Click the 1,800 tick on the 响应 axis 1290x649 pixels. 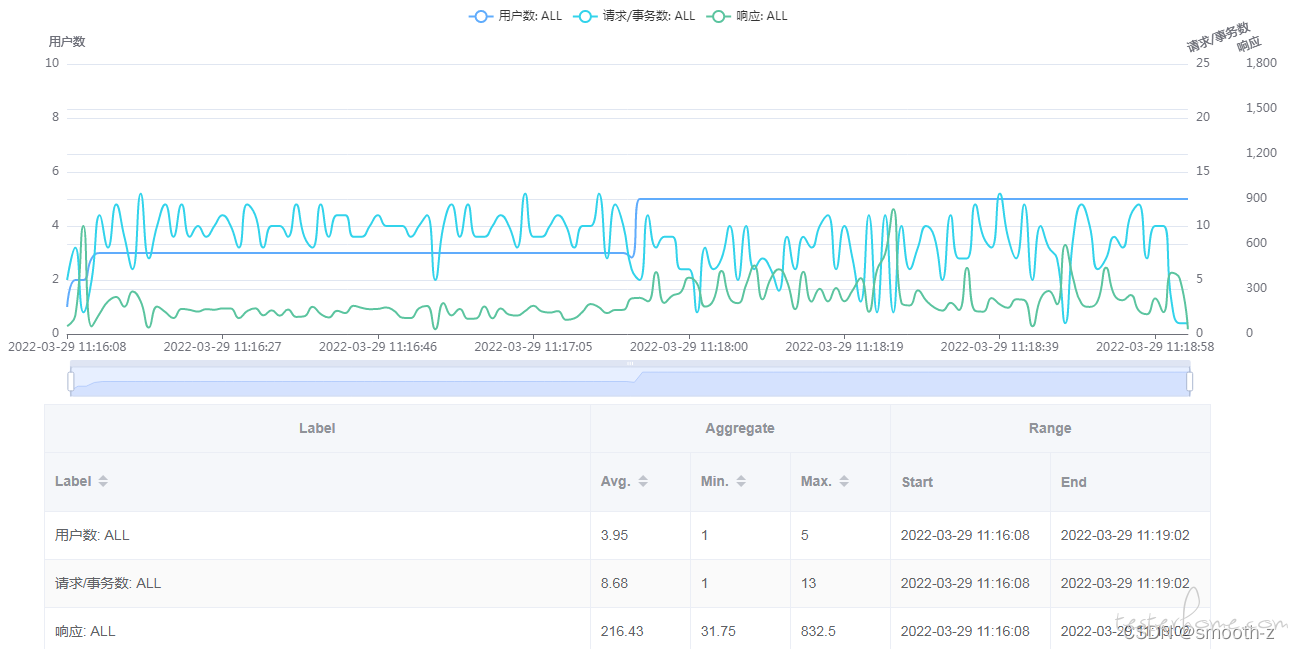(1262, 63)
